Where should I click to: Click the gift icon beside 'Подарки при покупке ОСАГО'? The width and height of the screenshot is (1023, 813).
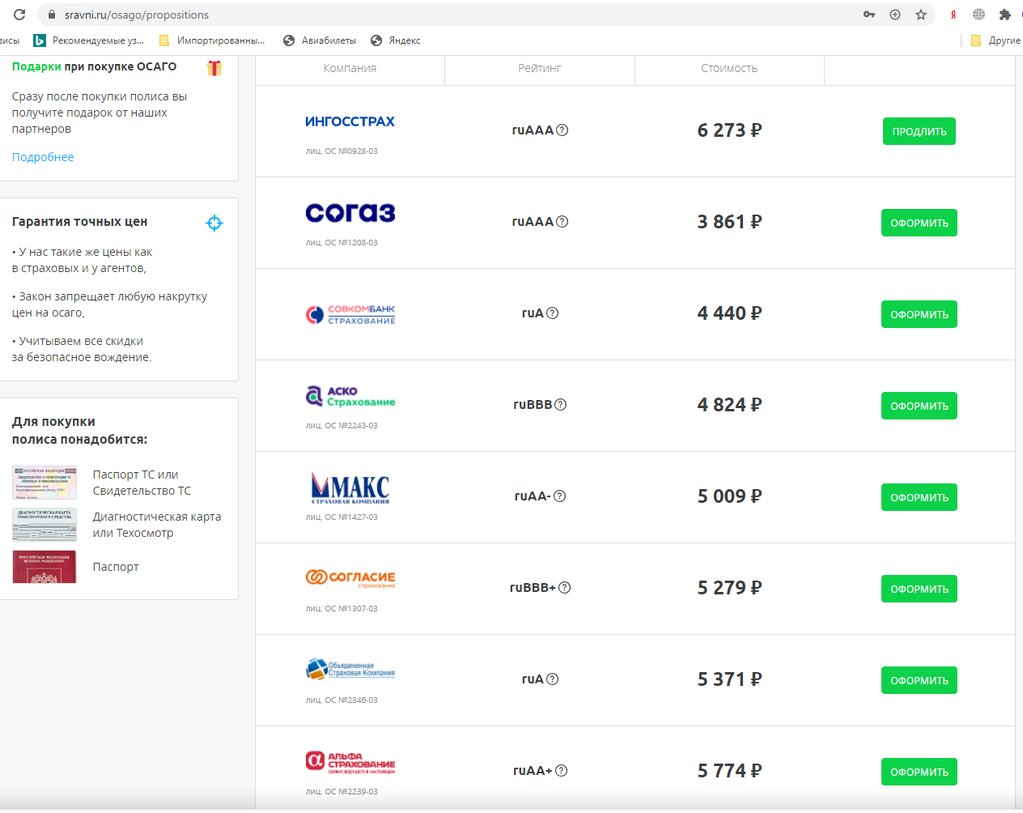point(215,67)
